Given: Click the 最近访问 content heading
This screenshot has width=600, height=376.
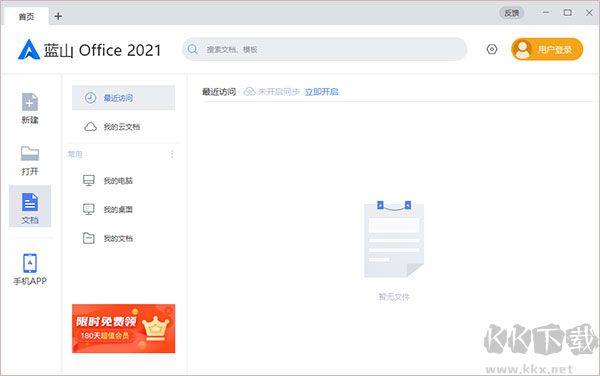Looking at the screenshot, I should [x=219, y=92].
